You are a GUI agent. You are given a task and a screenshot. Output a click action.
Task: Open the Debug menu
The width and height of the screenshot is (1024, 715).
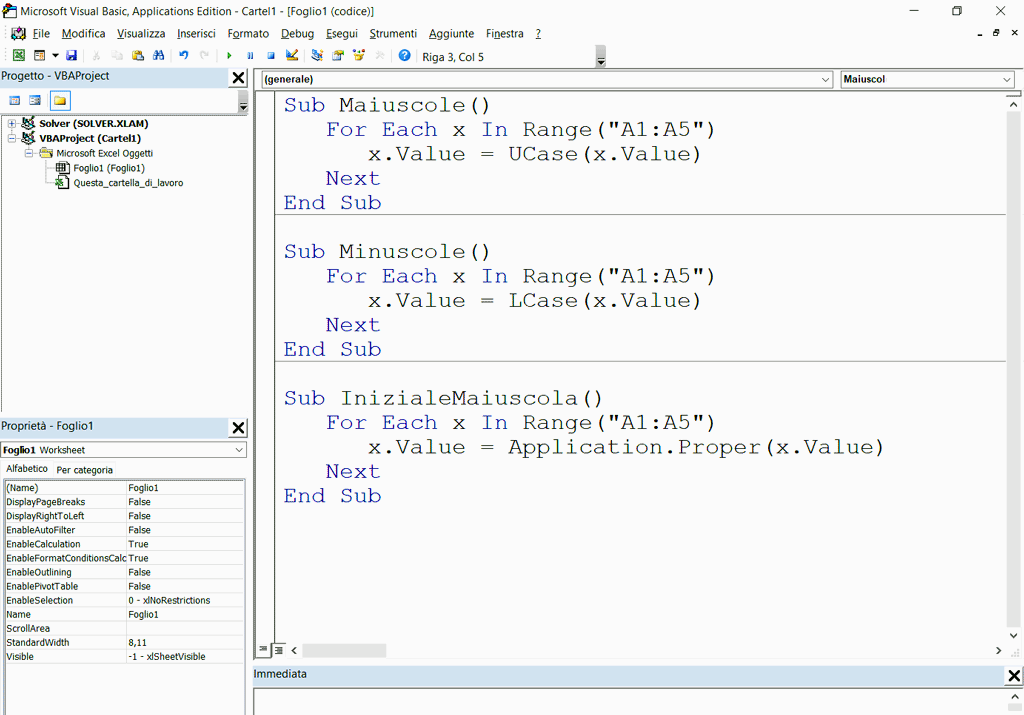coord(297,33)
